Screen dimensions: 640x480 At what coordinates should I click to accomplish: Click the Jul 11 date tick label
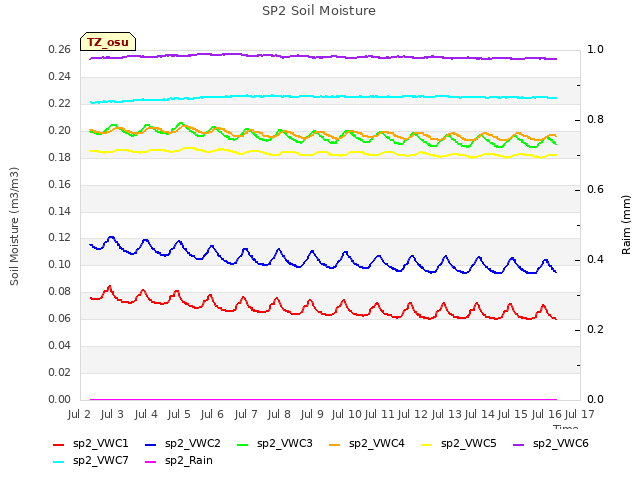click(379, 415)
